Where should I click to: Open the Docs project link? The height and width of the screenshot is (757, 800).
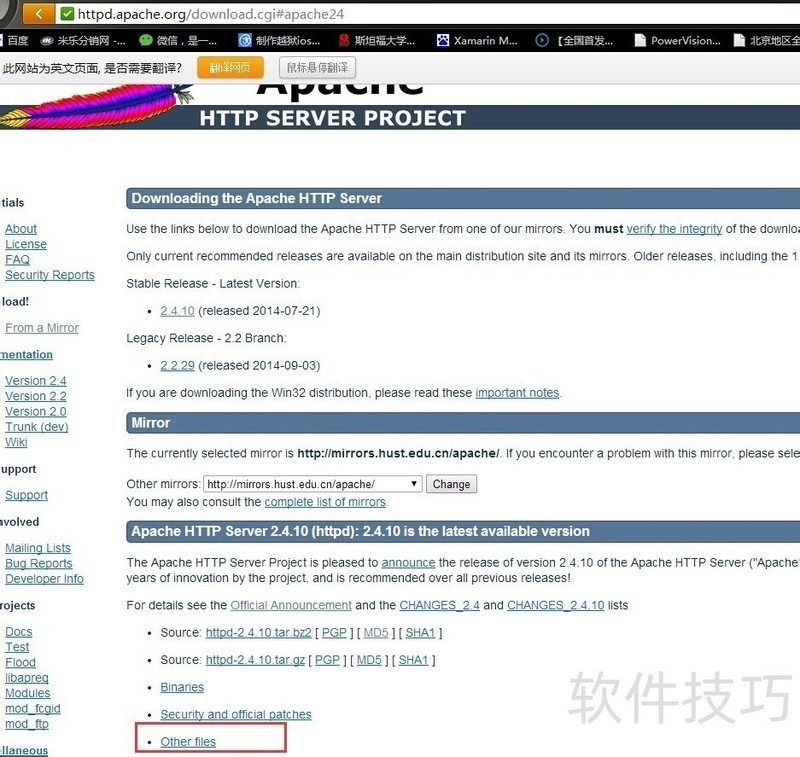(18, 632)
